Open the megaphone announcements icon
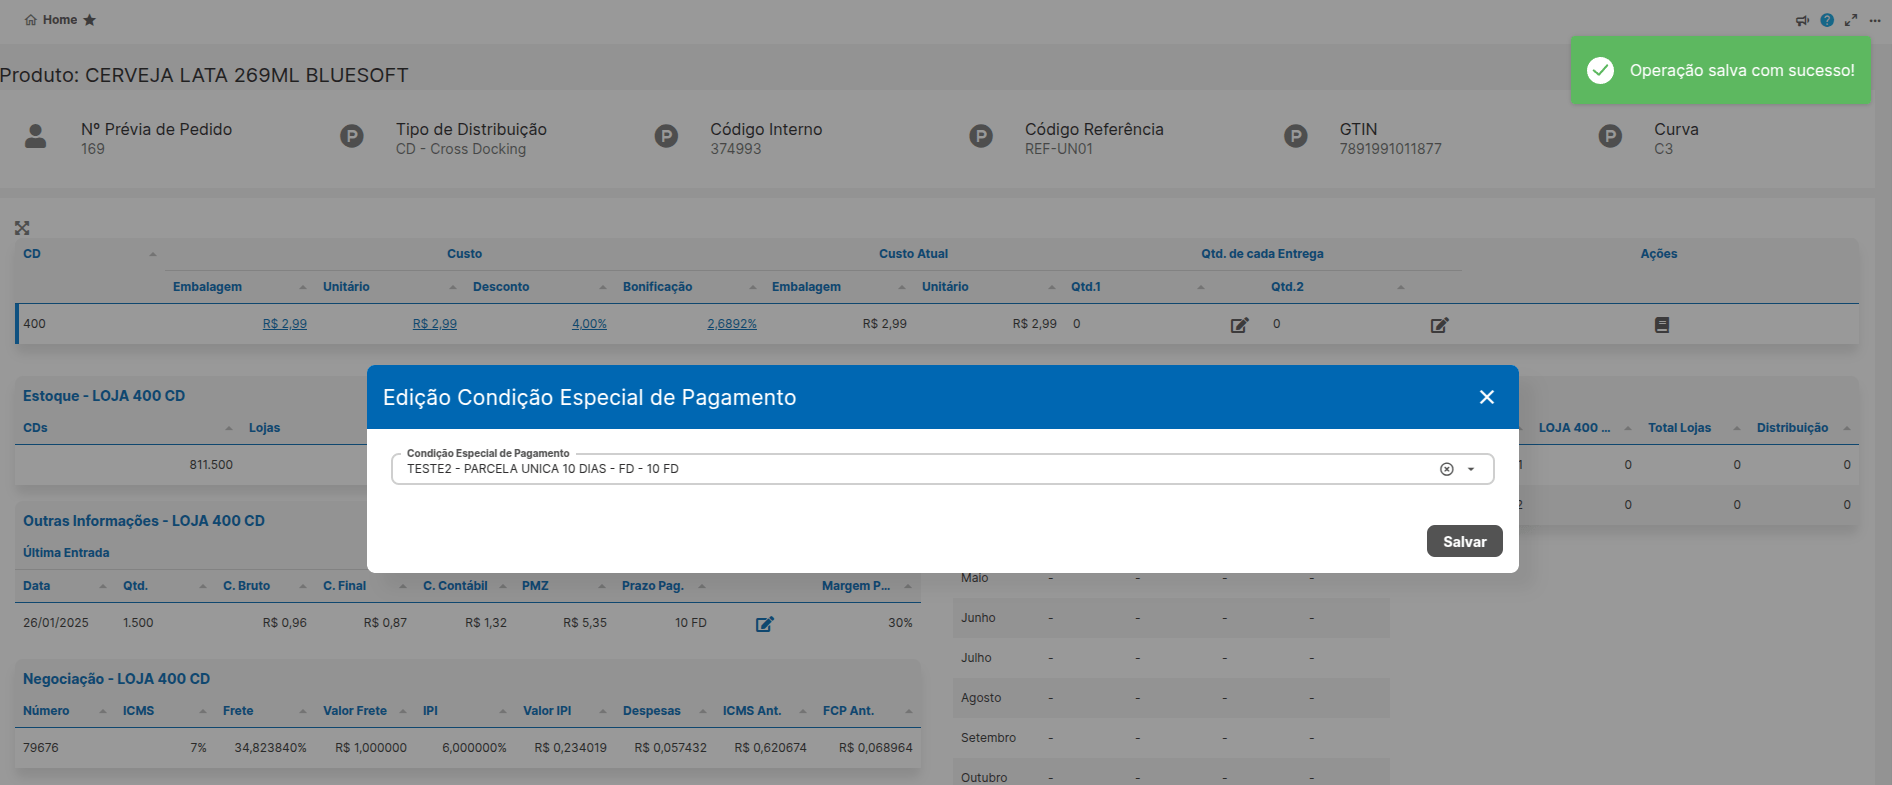Image resolution: width=1892 pixels, height=785 pixels. point(1802,20)
